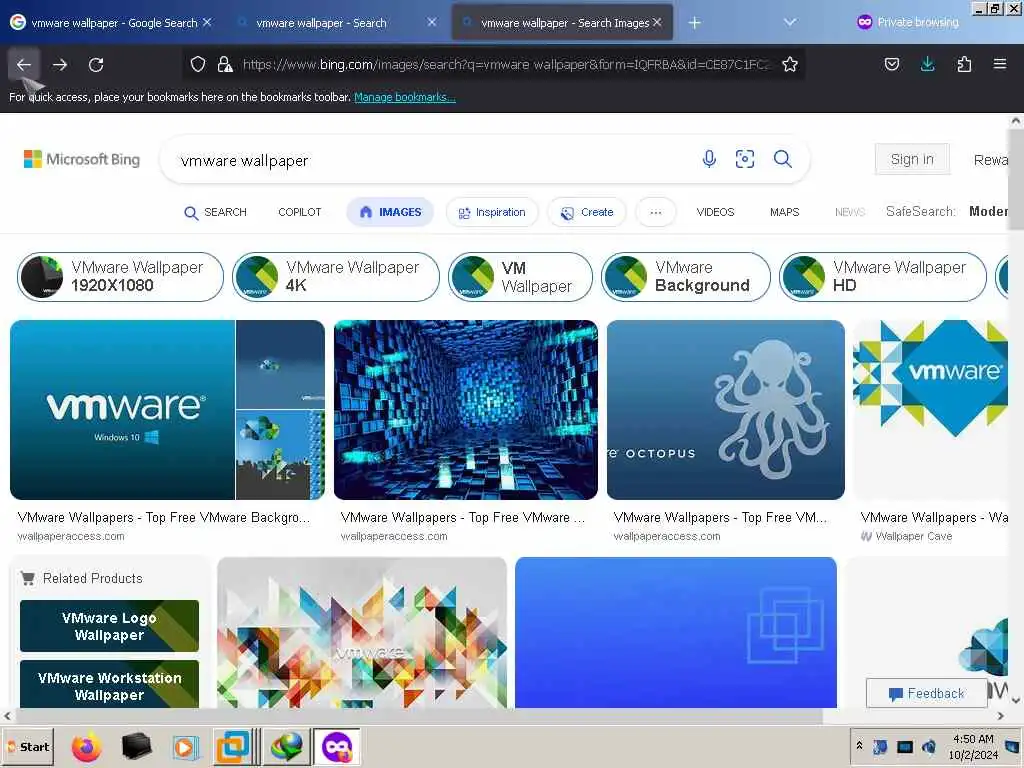Open the Create image button
Screen dimensions: 1024x768
(586, 212)
